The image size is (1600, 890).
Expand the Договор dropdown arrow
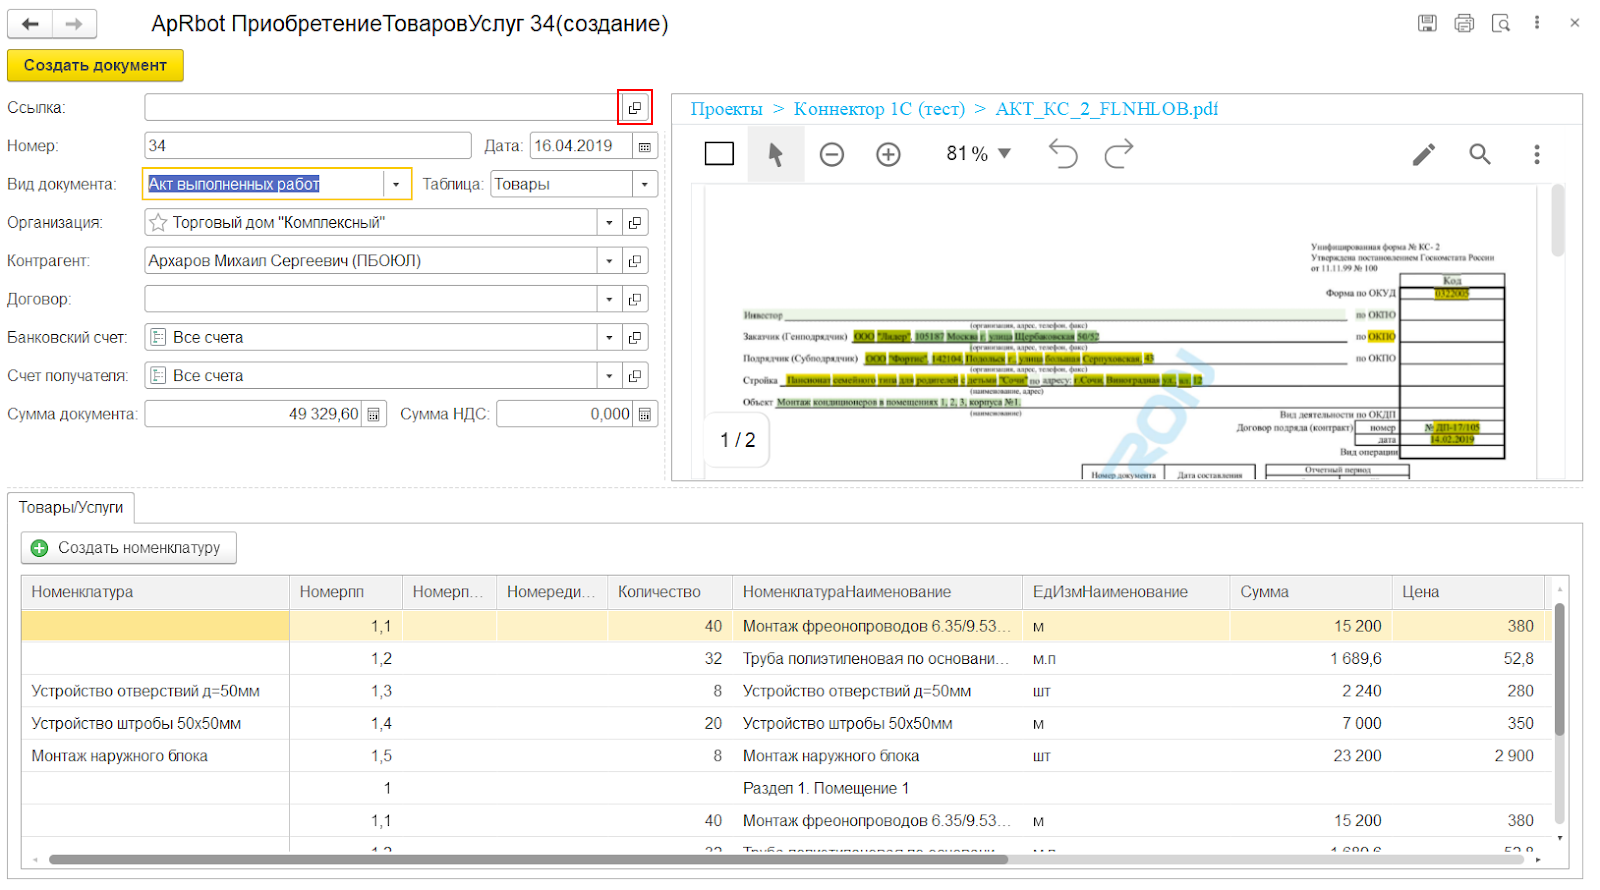[609, 299]
